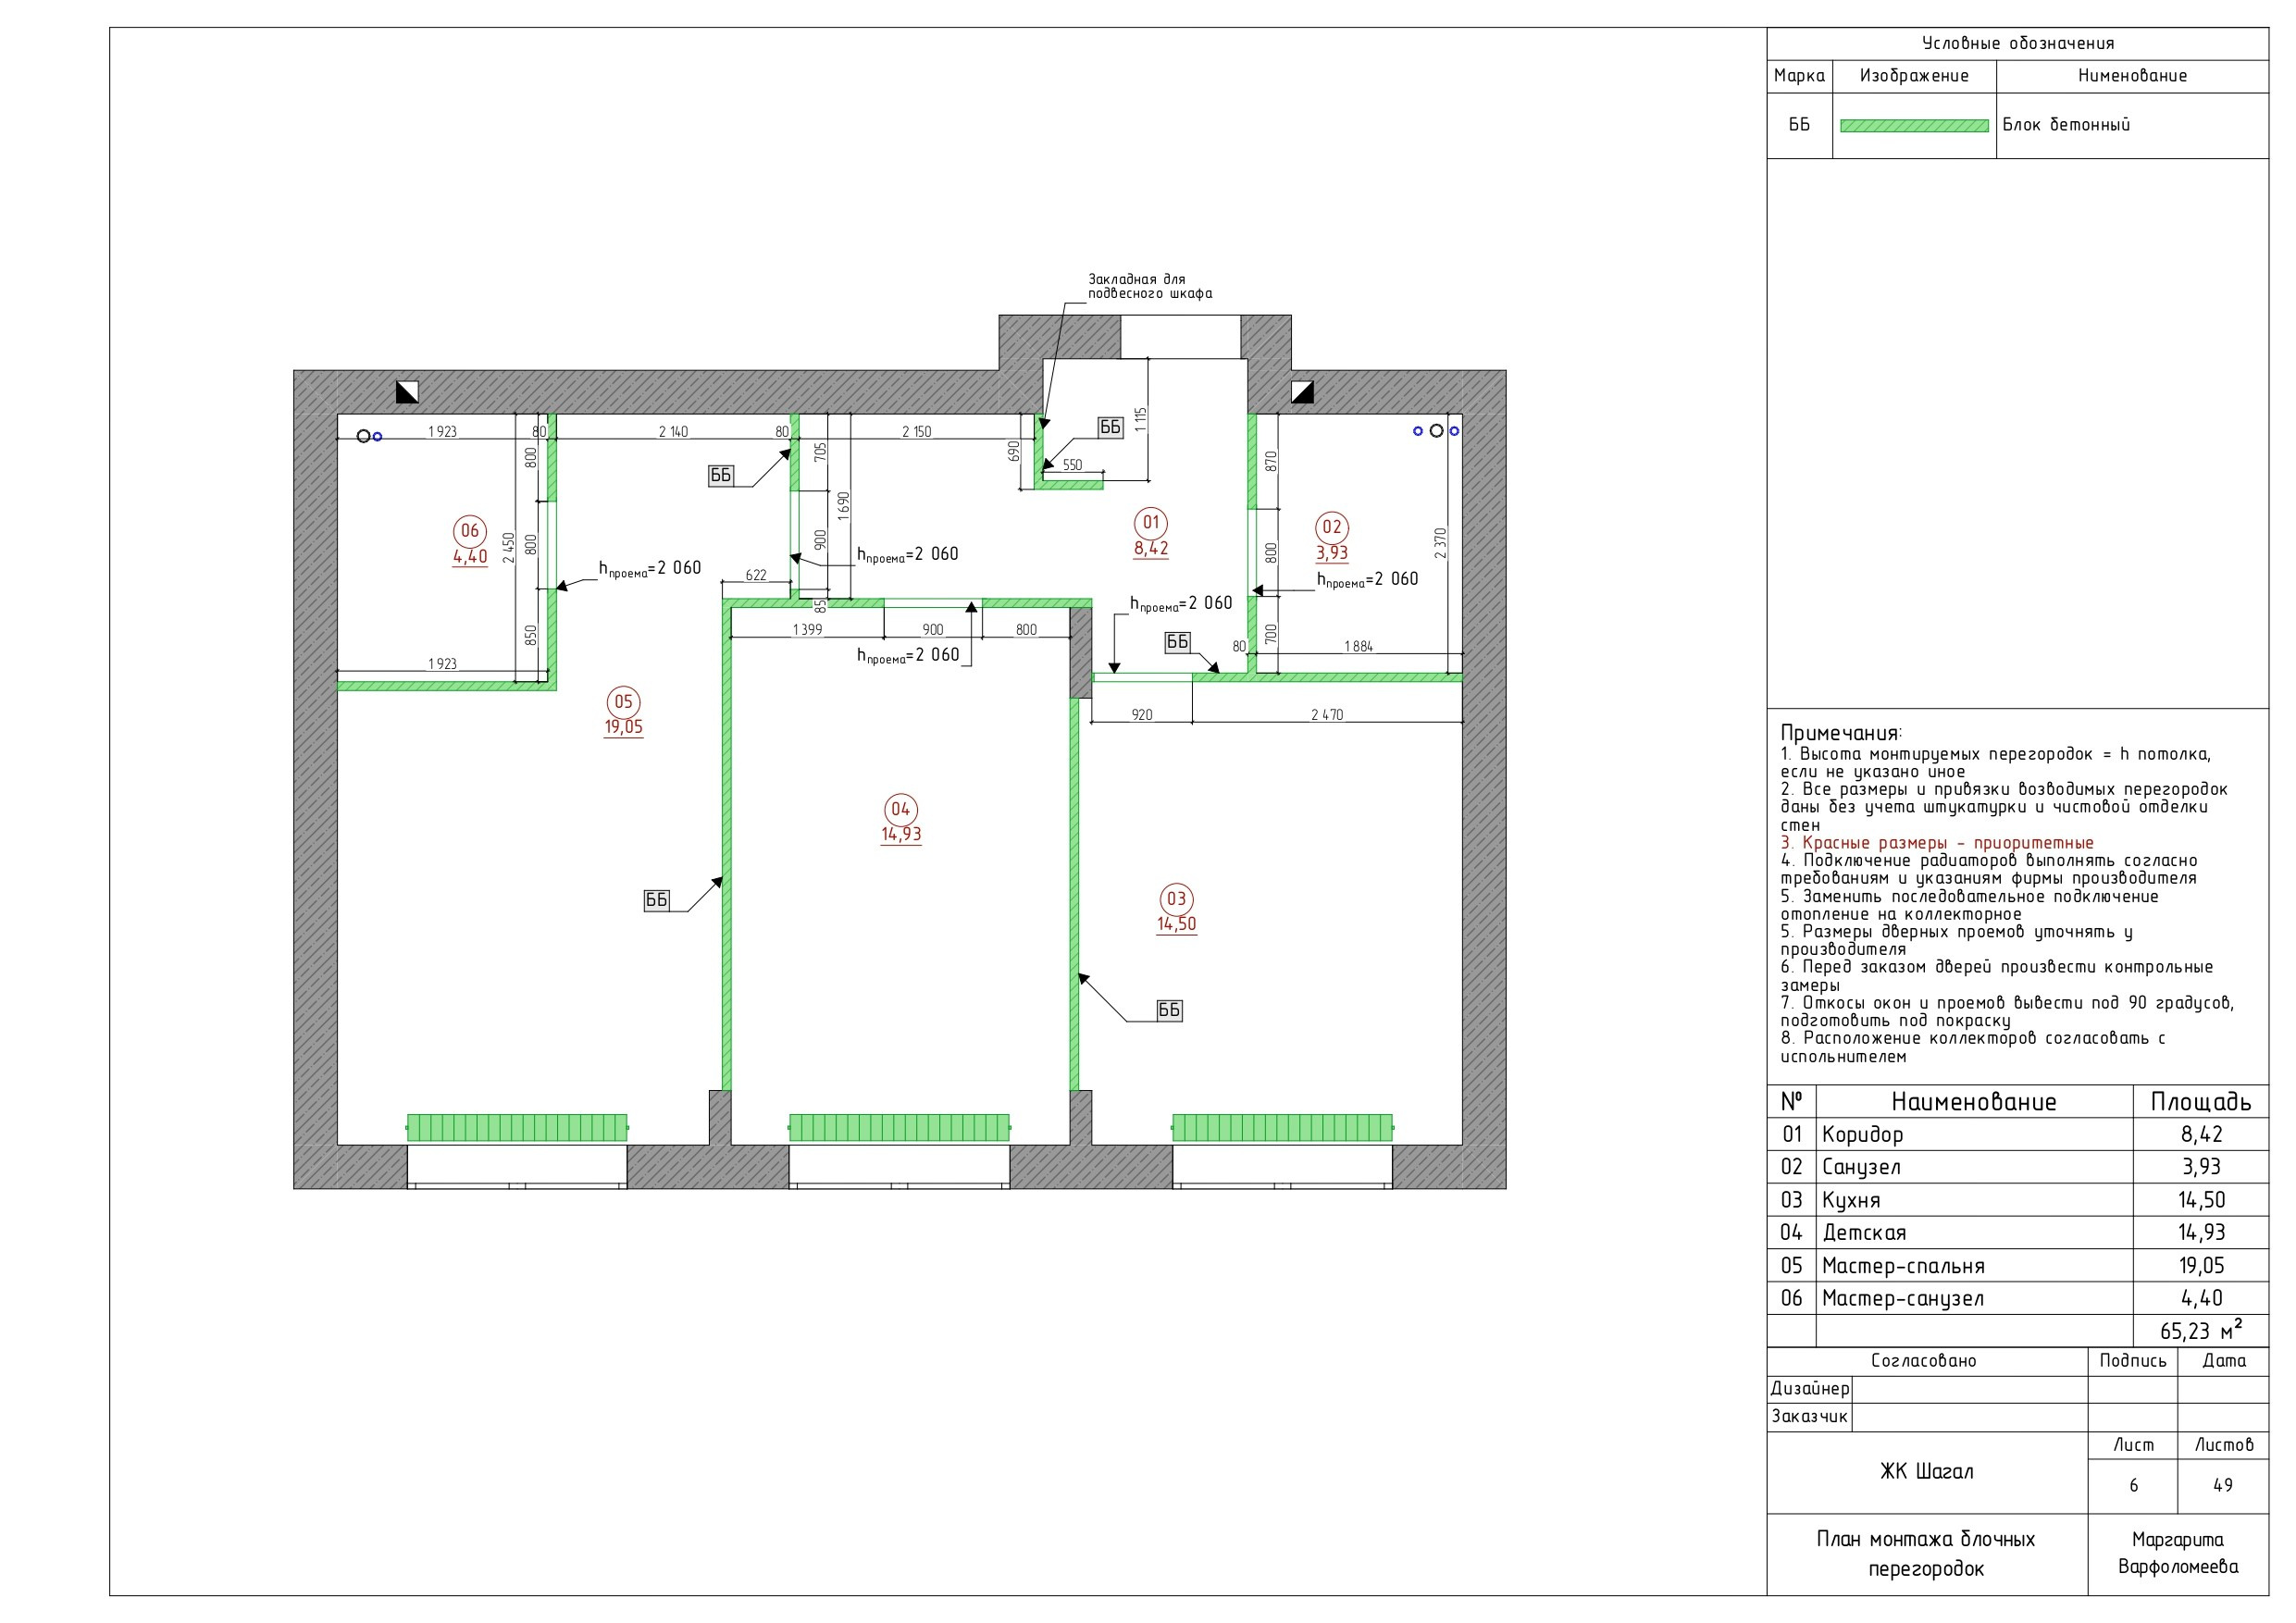Click the 'Заказчик' approval row
Image resolution: width=2296 pixels, height=1623 pixels.
point(2017,1417)
